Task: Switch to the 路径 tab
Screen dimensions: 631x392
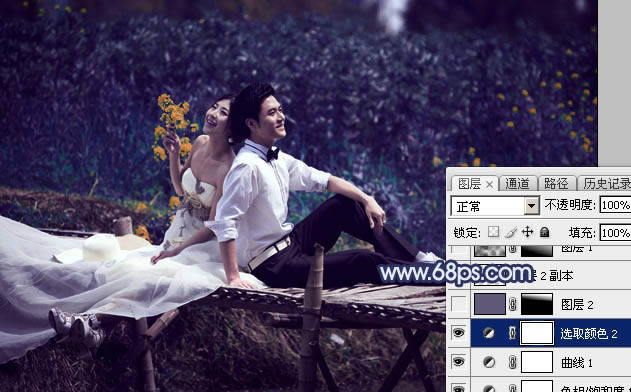Action: [556, 184]
